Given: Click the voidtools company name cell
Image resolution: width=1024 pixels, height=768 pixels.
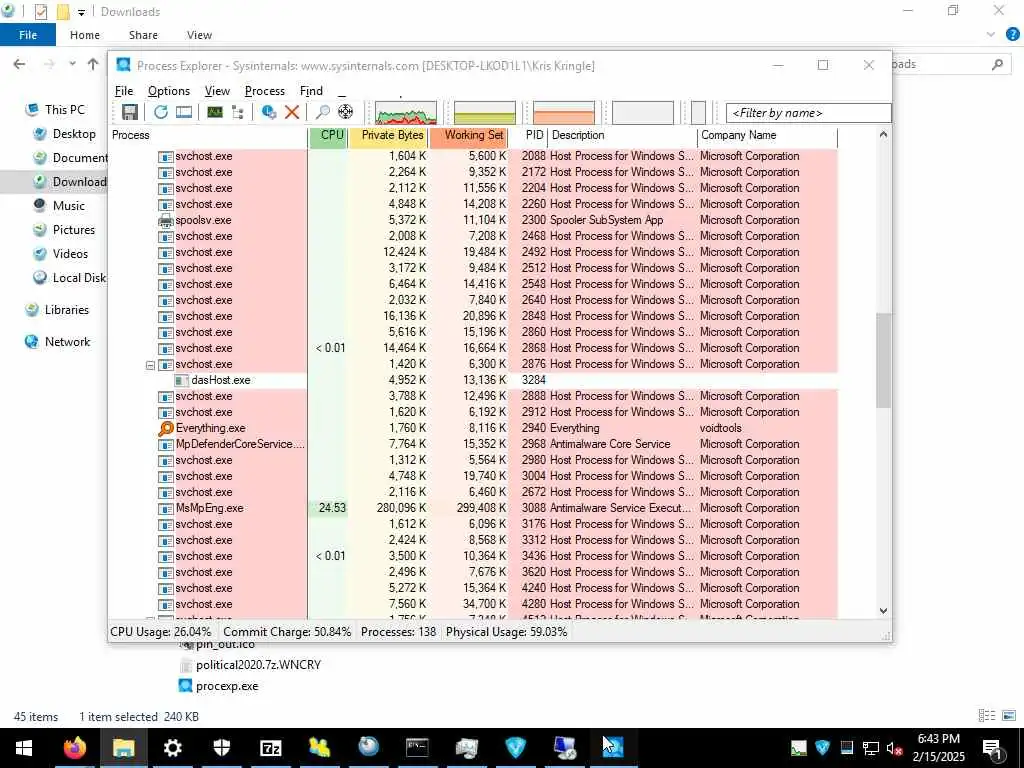Looking at the screenshot, I should tap(720, 428).
